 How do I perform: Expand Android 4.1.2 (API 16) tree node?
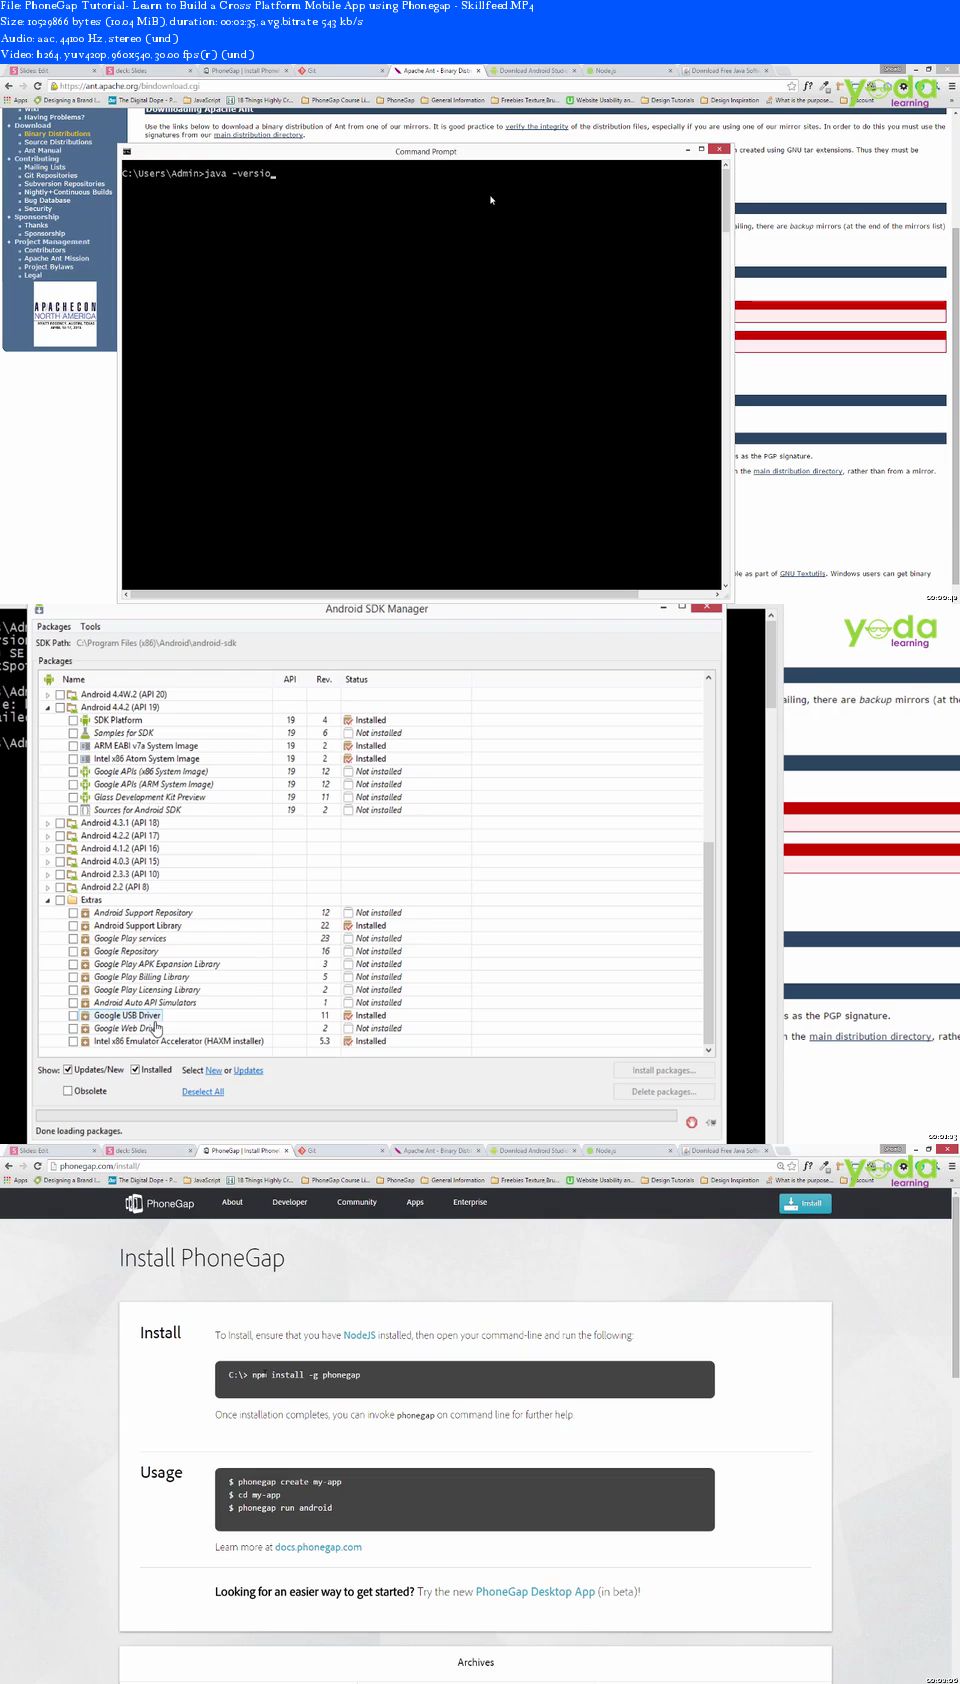(x=48, y=849)
